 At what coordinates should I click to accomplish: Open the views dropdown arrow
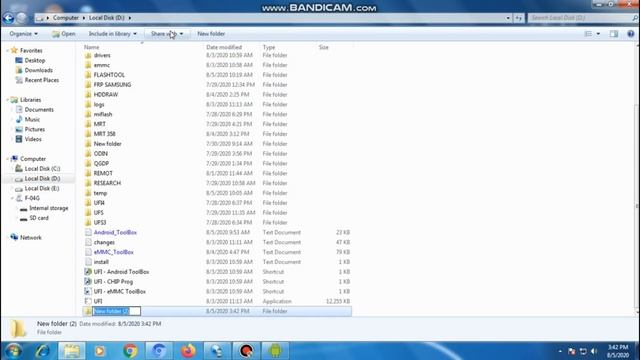point(598,34)
